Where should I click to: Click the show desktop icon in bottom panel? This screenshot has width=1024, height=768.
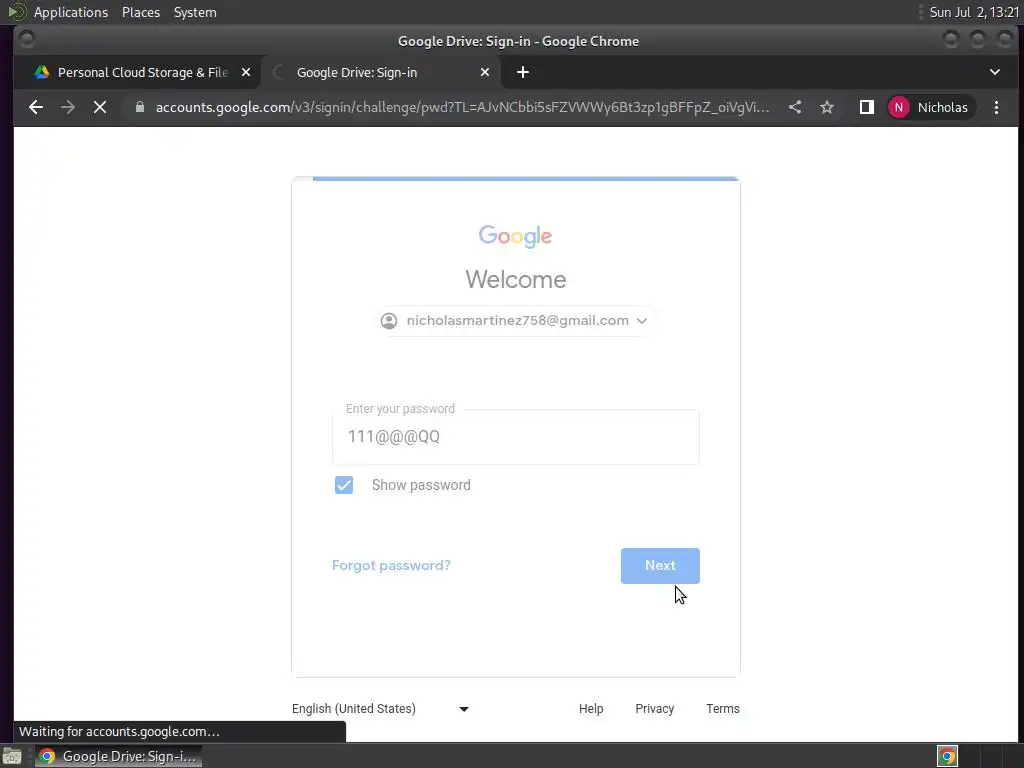12,756
